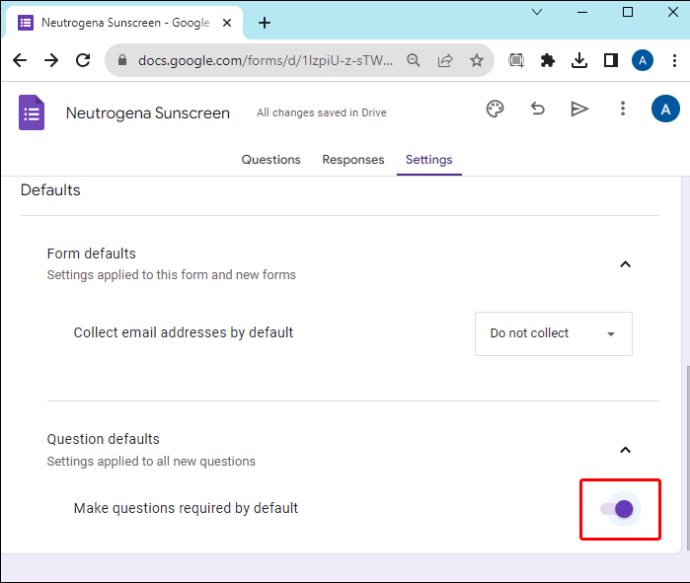Open the browser extensions puzzle icon
Image resolution: width=690 pixels, height=583 pixels.
click(x=547, y=60)
